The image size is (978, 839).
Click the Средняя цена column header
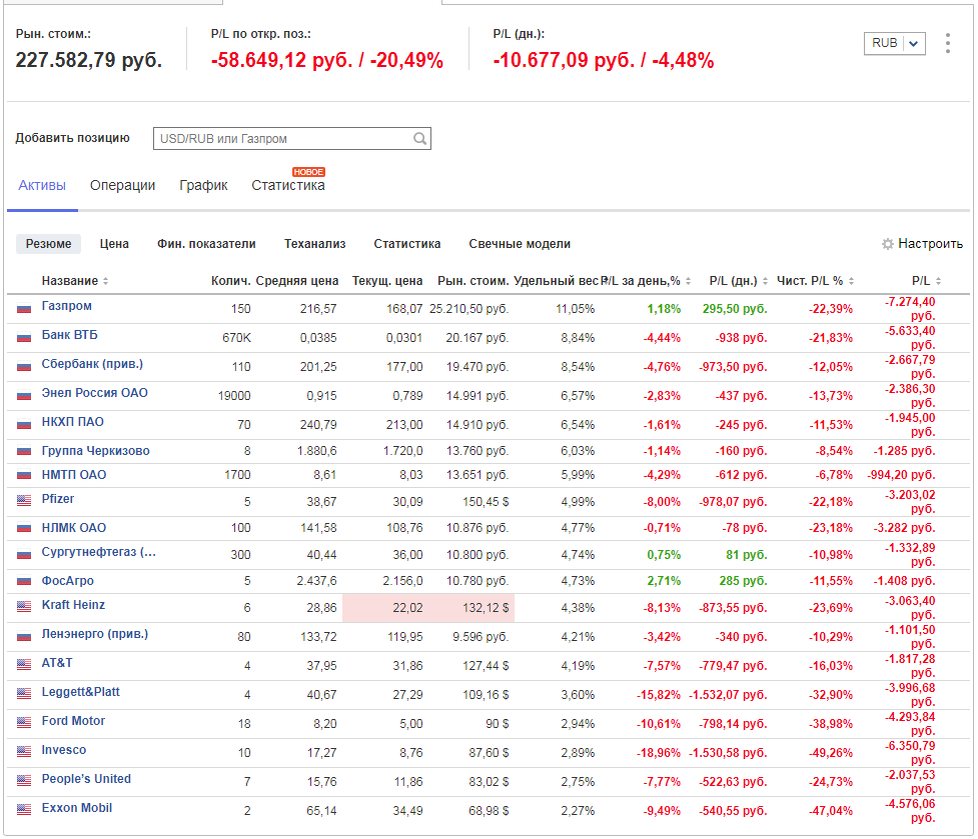297,281
